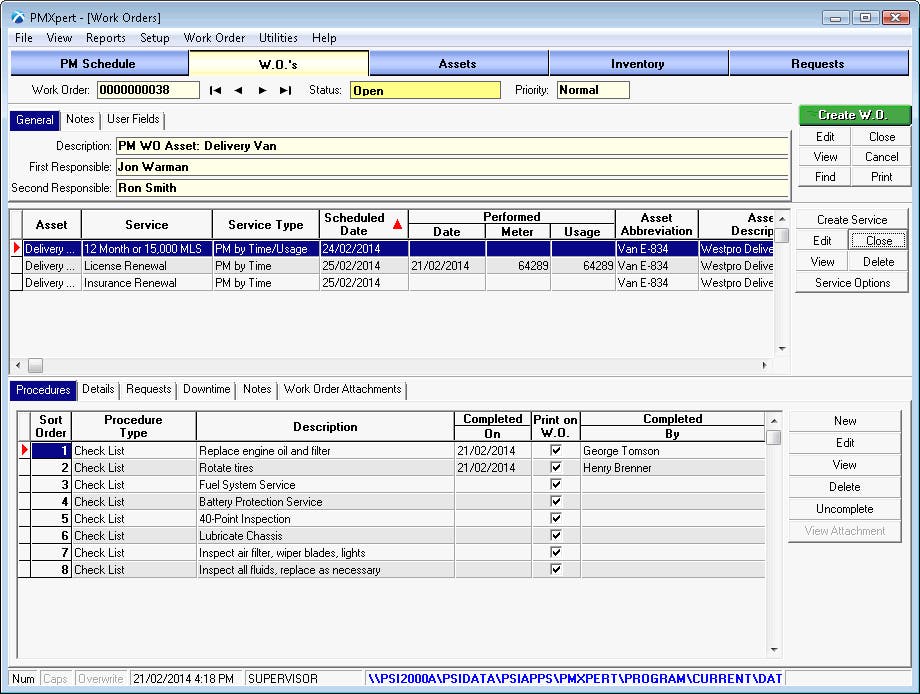Switch to the PM Schedule module tab
This screenshot has width=920, height=694.
pyautogui.click(x=98, y=63)
